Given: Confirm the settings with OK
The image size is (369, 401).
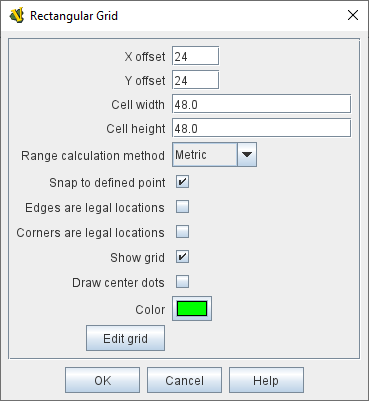Looking at the screenshot, I should pyautogui.click(x=102, y=380).
